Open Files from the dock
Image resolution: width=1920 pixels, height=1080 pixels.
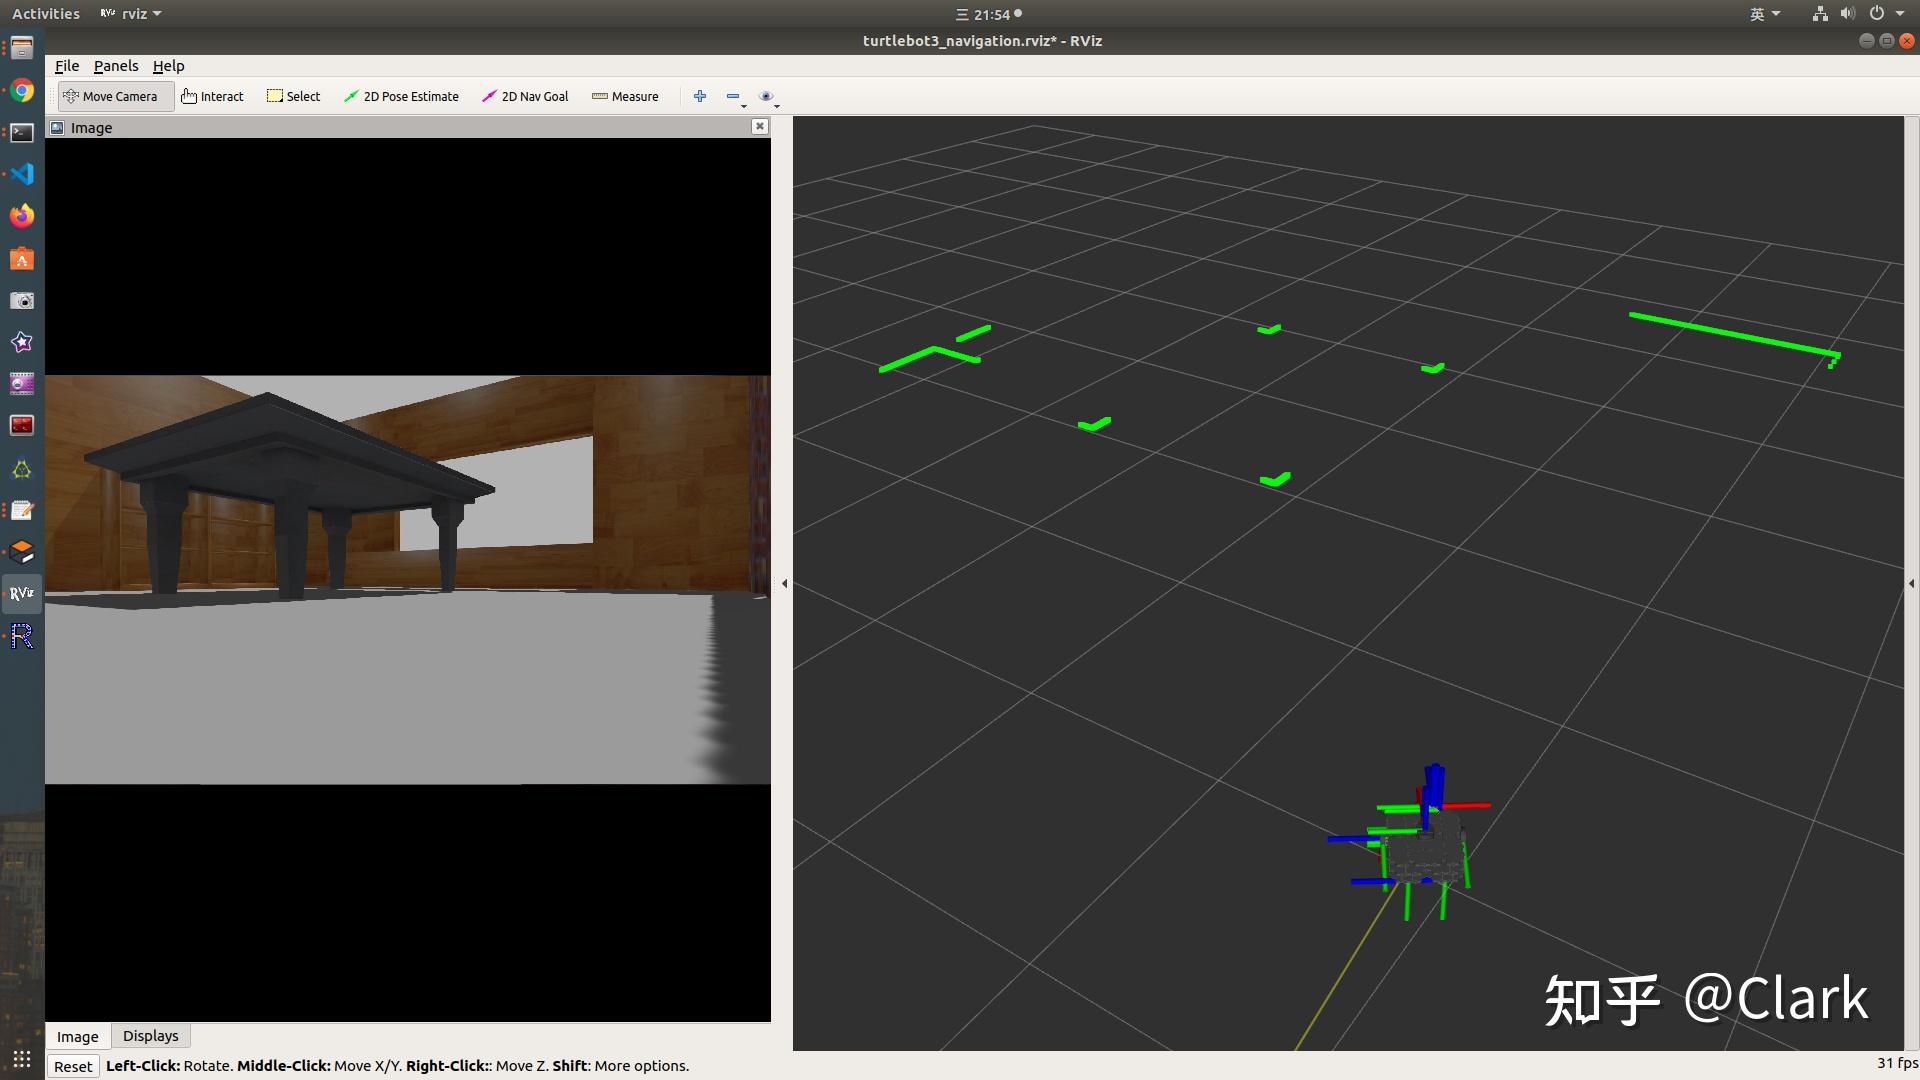pyautogui.click(x=22, y=48)
